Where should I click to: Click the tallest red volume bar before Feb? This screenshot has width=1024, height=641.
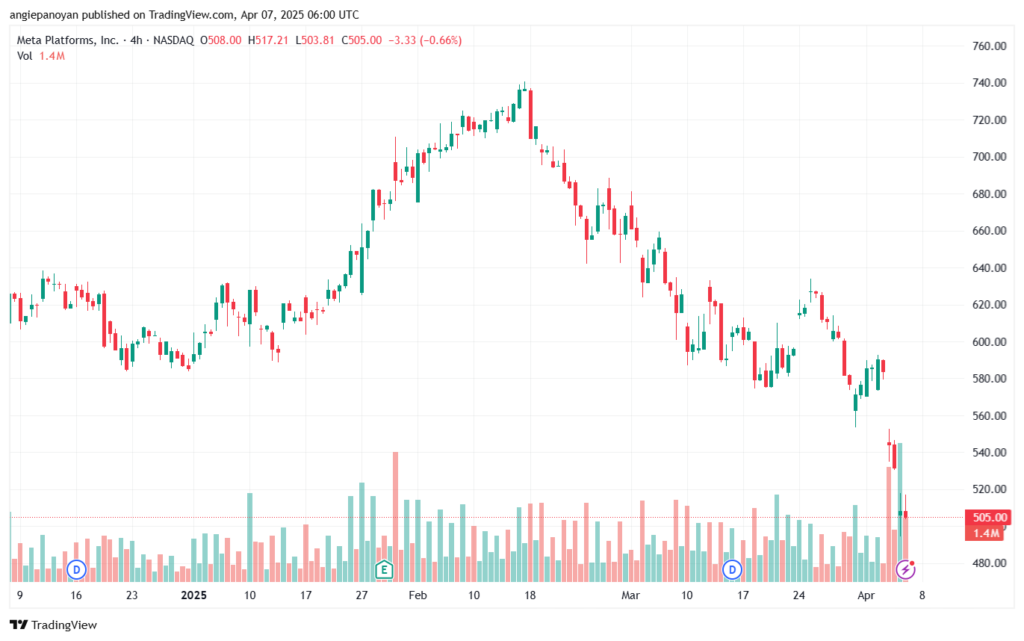(395, 516)
